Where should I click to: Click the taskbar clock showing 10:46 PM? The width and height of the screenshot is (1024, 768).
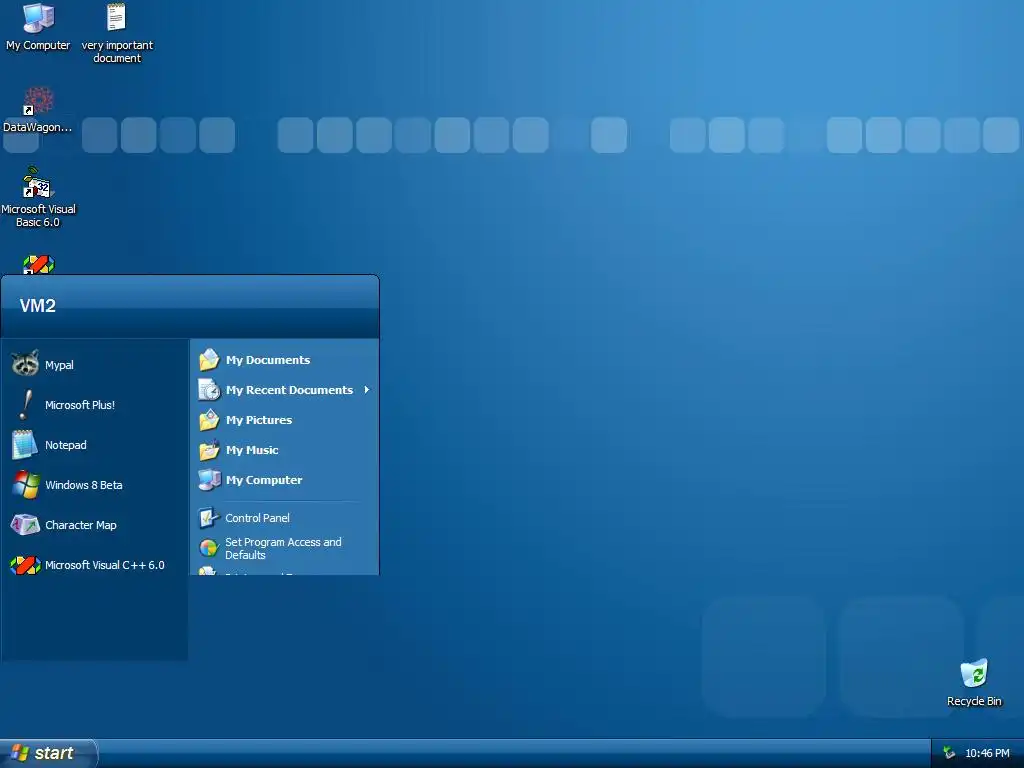tap(987, 754)
